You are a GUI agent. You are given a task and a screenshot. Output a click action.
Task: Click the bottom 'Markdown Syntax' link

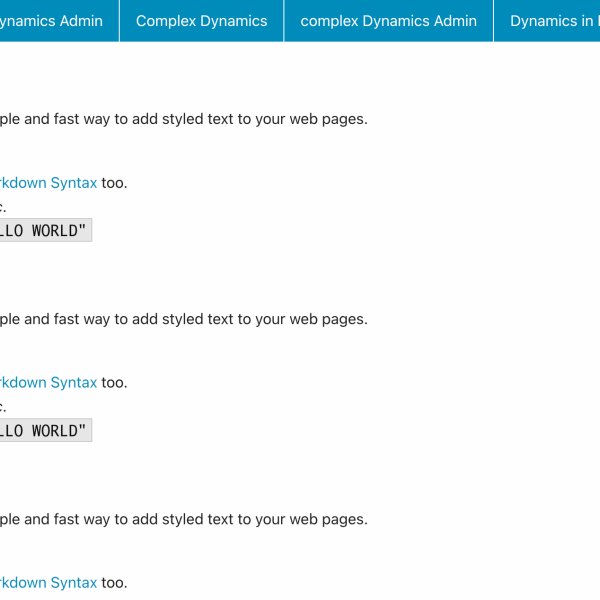click(x=48, y=582)
